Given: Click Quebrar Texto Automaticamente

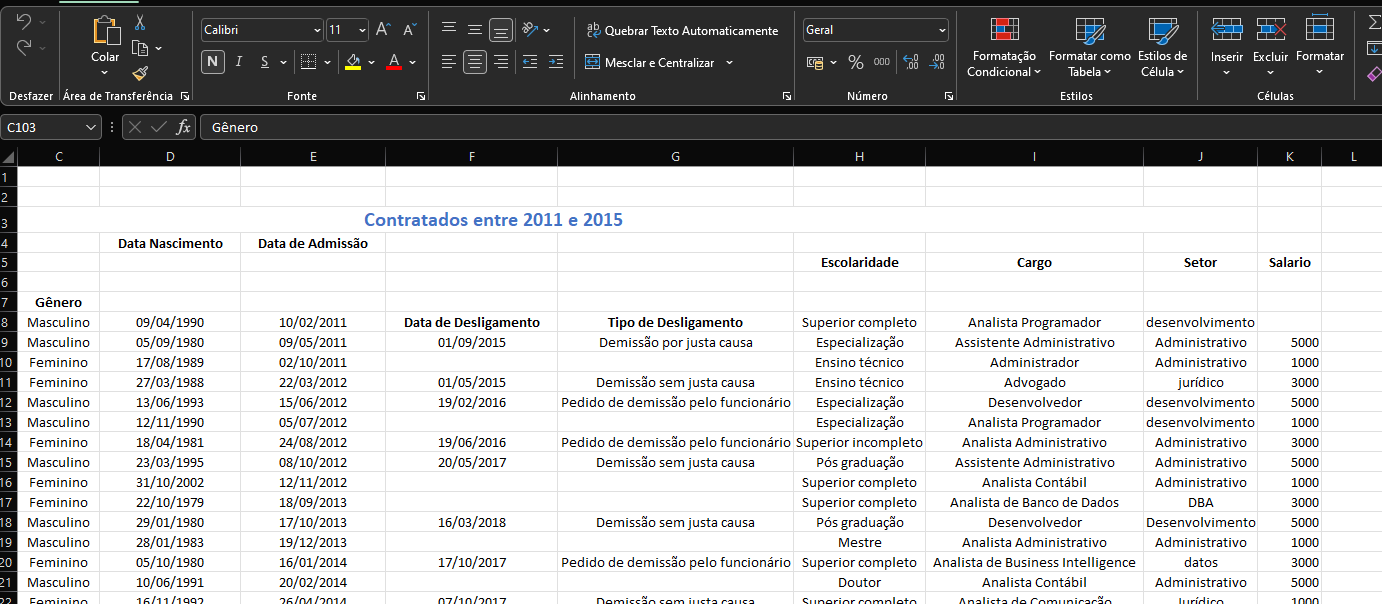Looking at the screenshot, I should coord(682,30).
